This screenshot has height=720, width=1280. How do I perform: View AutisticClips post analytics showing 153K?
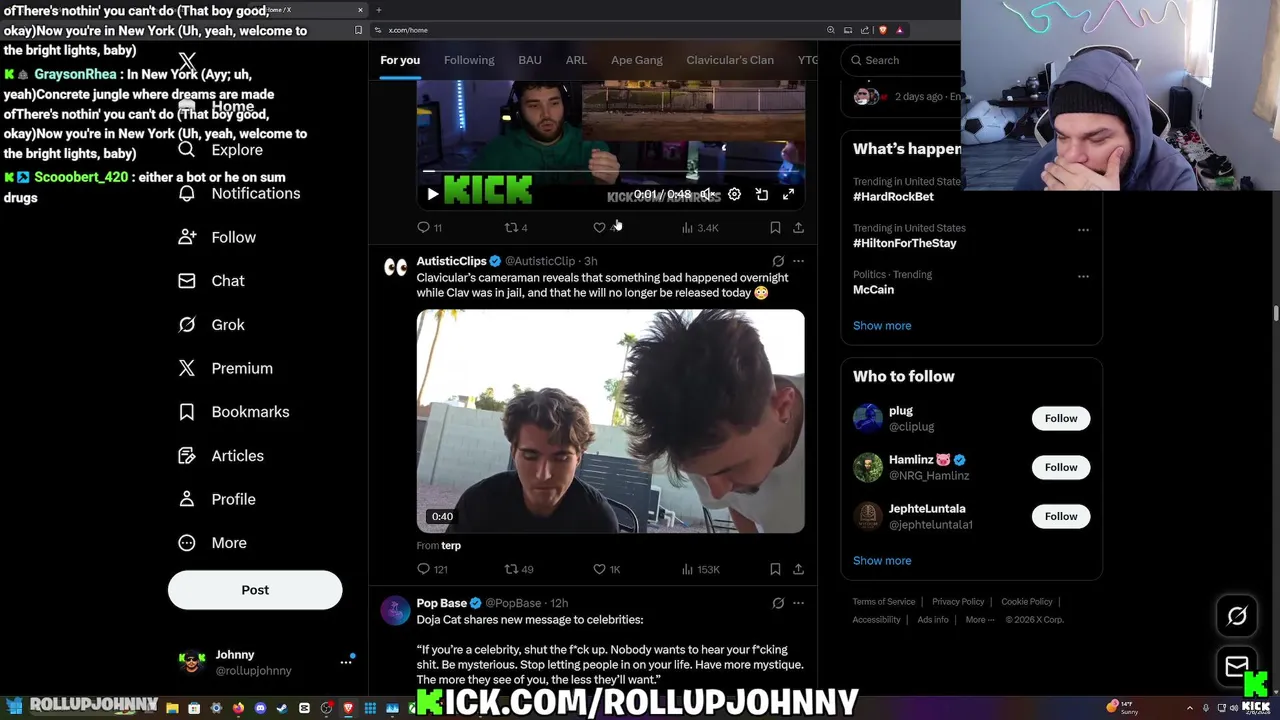pos(700,569)
